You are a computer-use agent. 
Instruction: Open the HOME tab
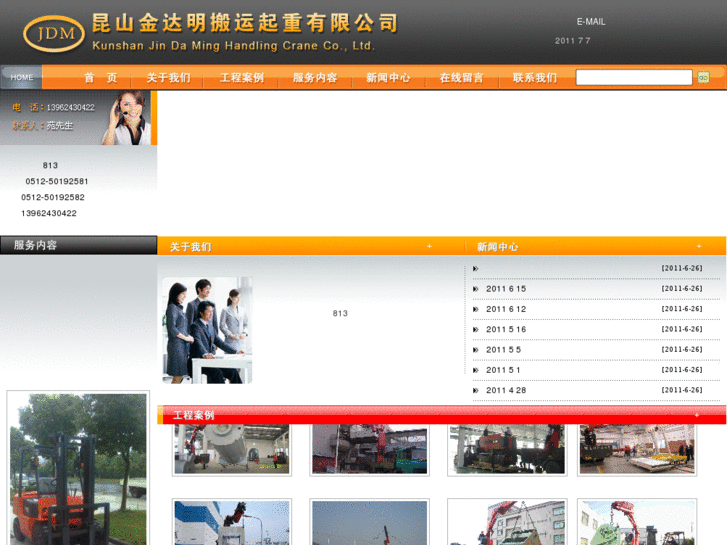(22, 77)
